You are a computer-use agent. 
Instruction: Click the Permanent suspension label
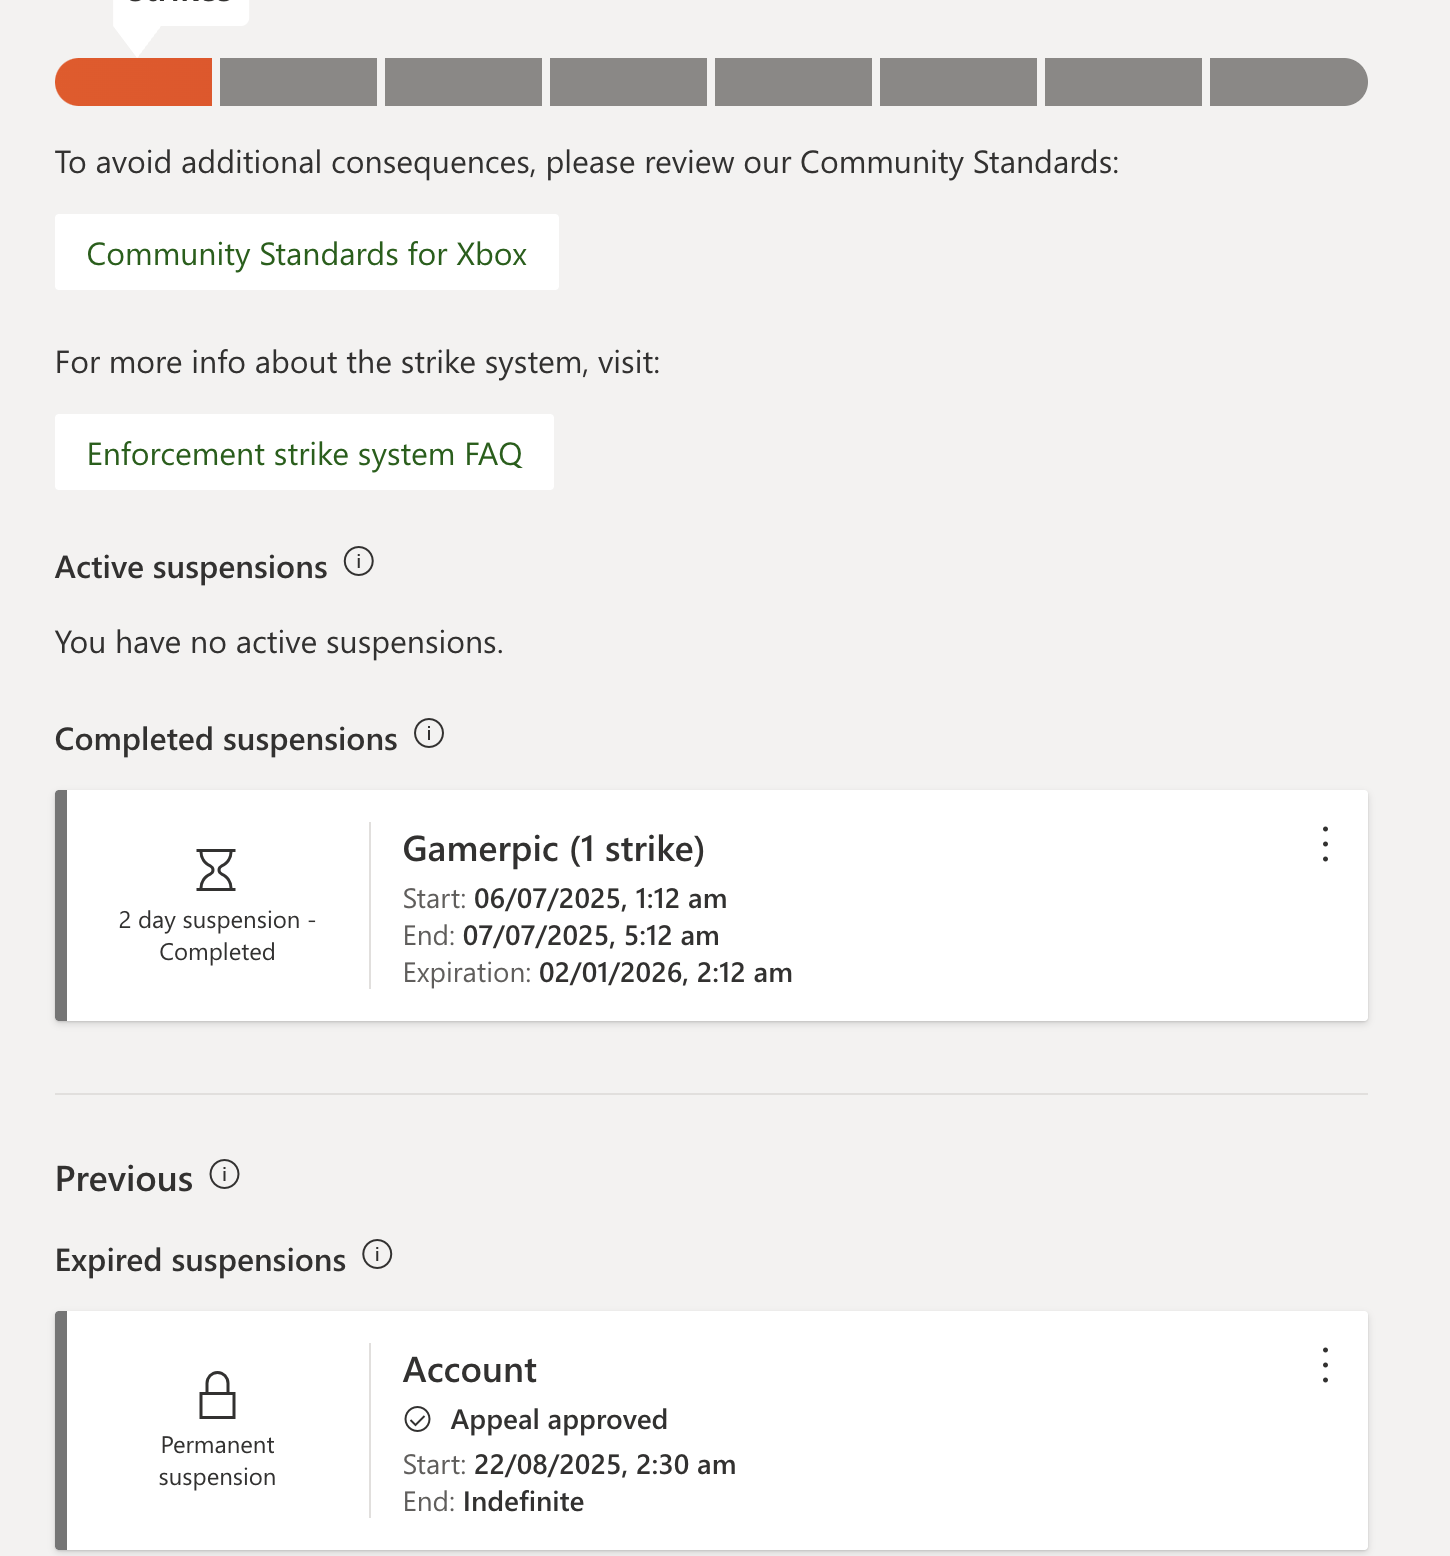(217, 1461)
